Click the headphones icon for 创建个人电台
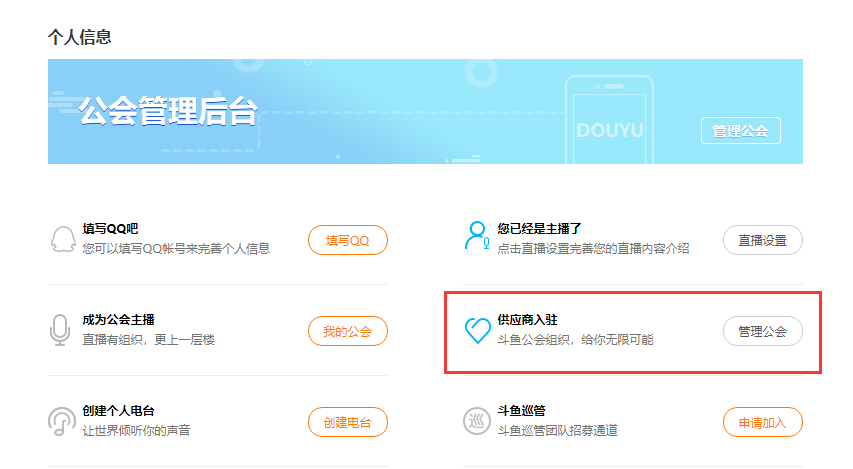The width and height of the screenshot is (853, 469). coord(62,422)
